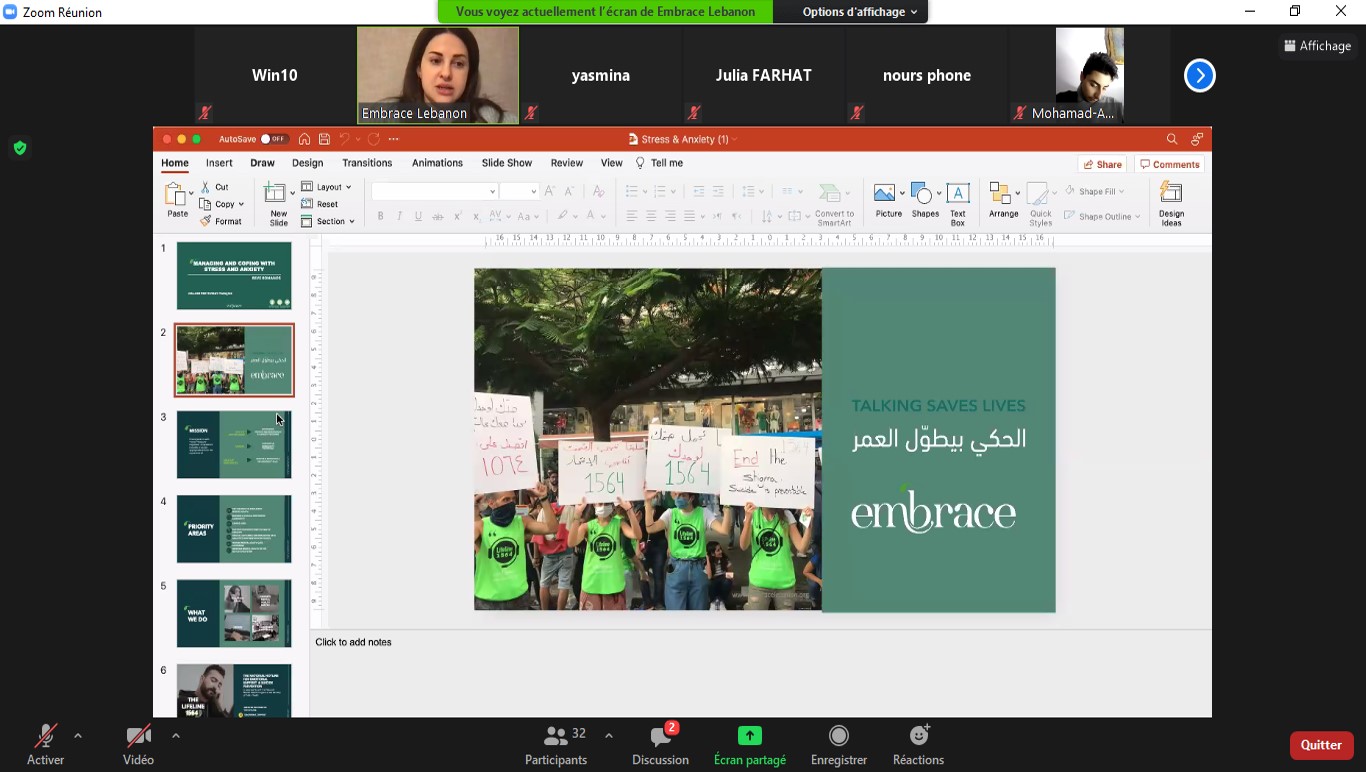Click Convert to SmartArt
1366x772 pixels.
coord(833,204)
